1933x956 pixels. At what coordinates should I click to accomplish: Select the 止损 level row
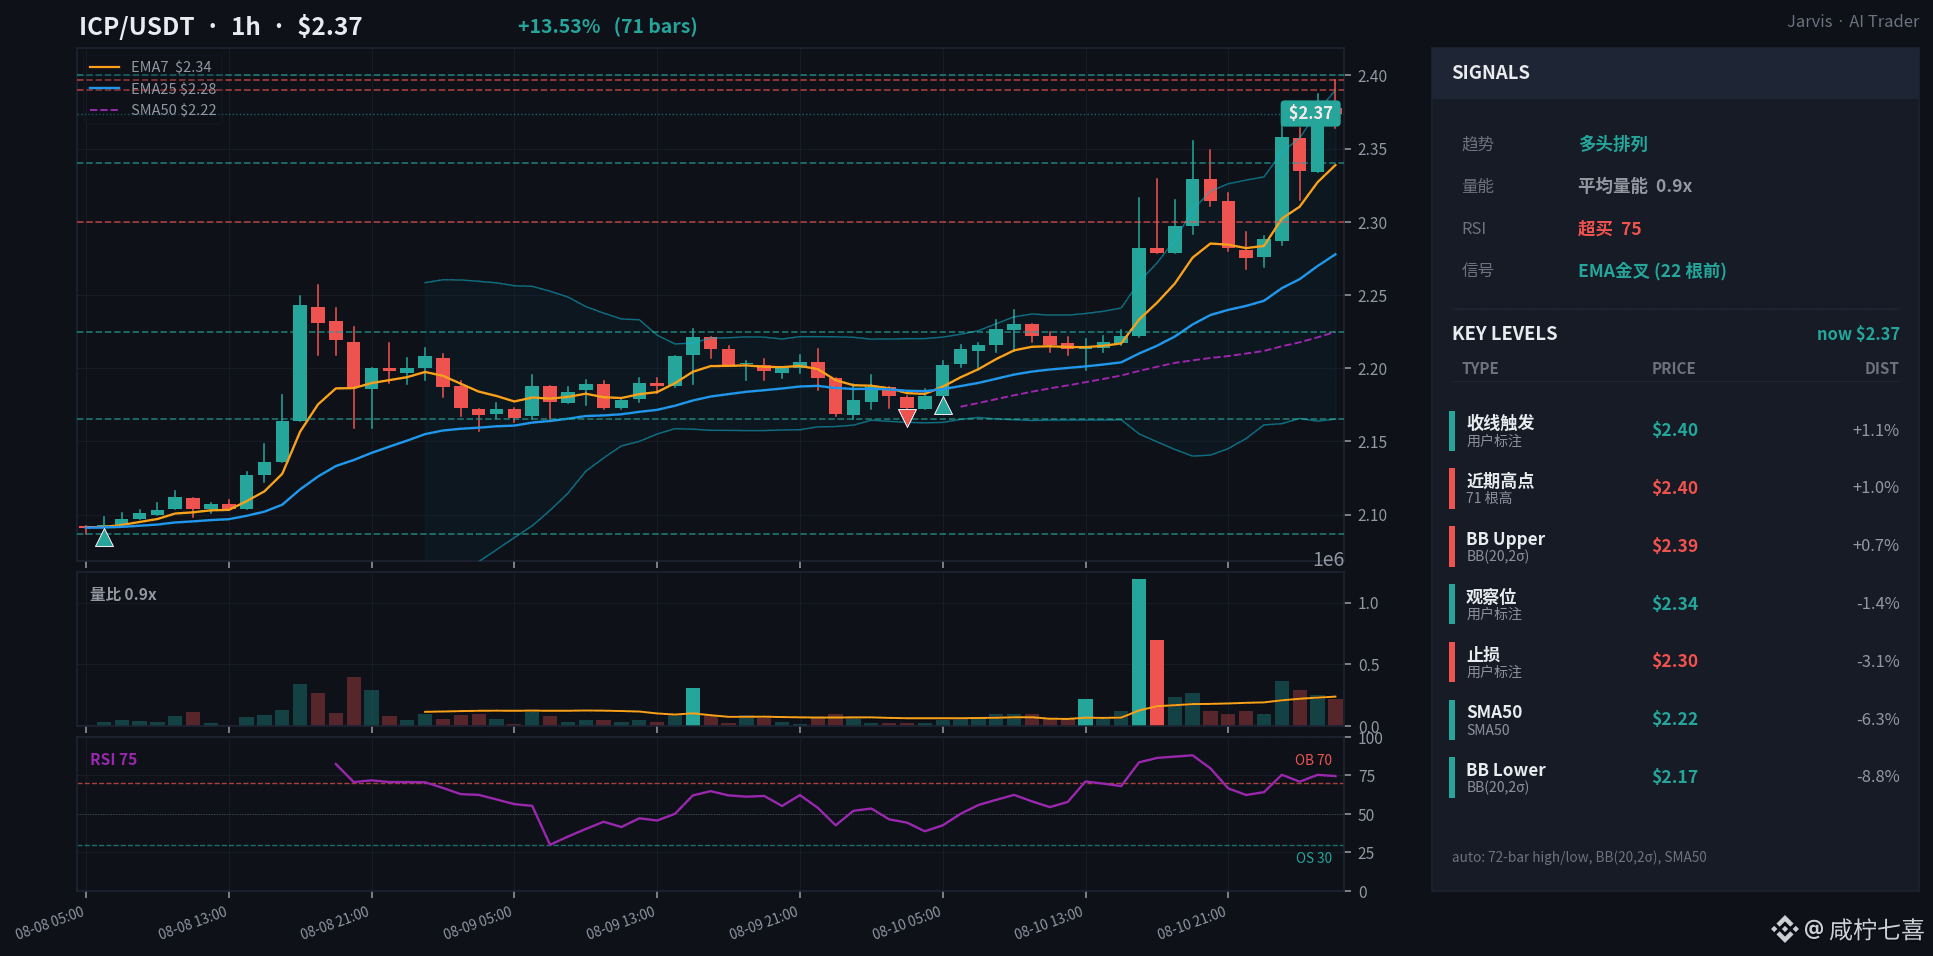1675,661
